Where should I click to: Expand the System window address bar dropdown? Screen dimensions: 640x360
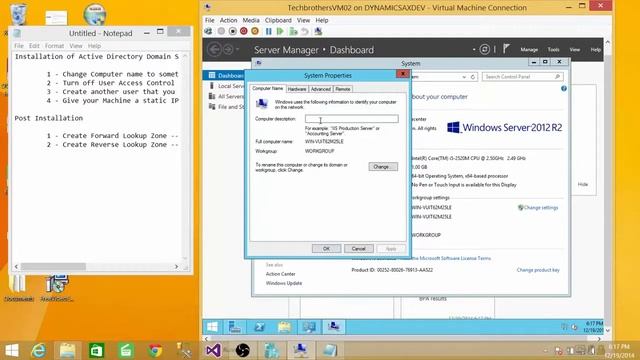pyautogui.click(x=464, y=77)
